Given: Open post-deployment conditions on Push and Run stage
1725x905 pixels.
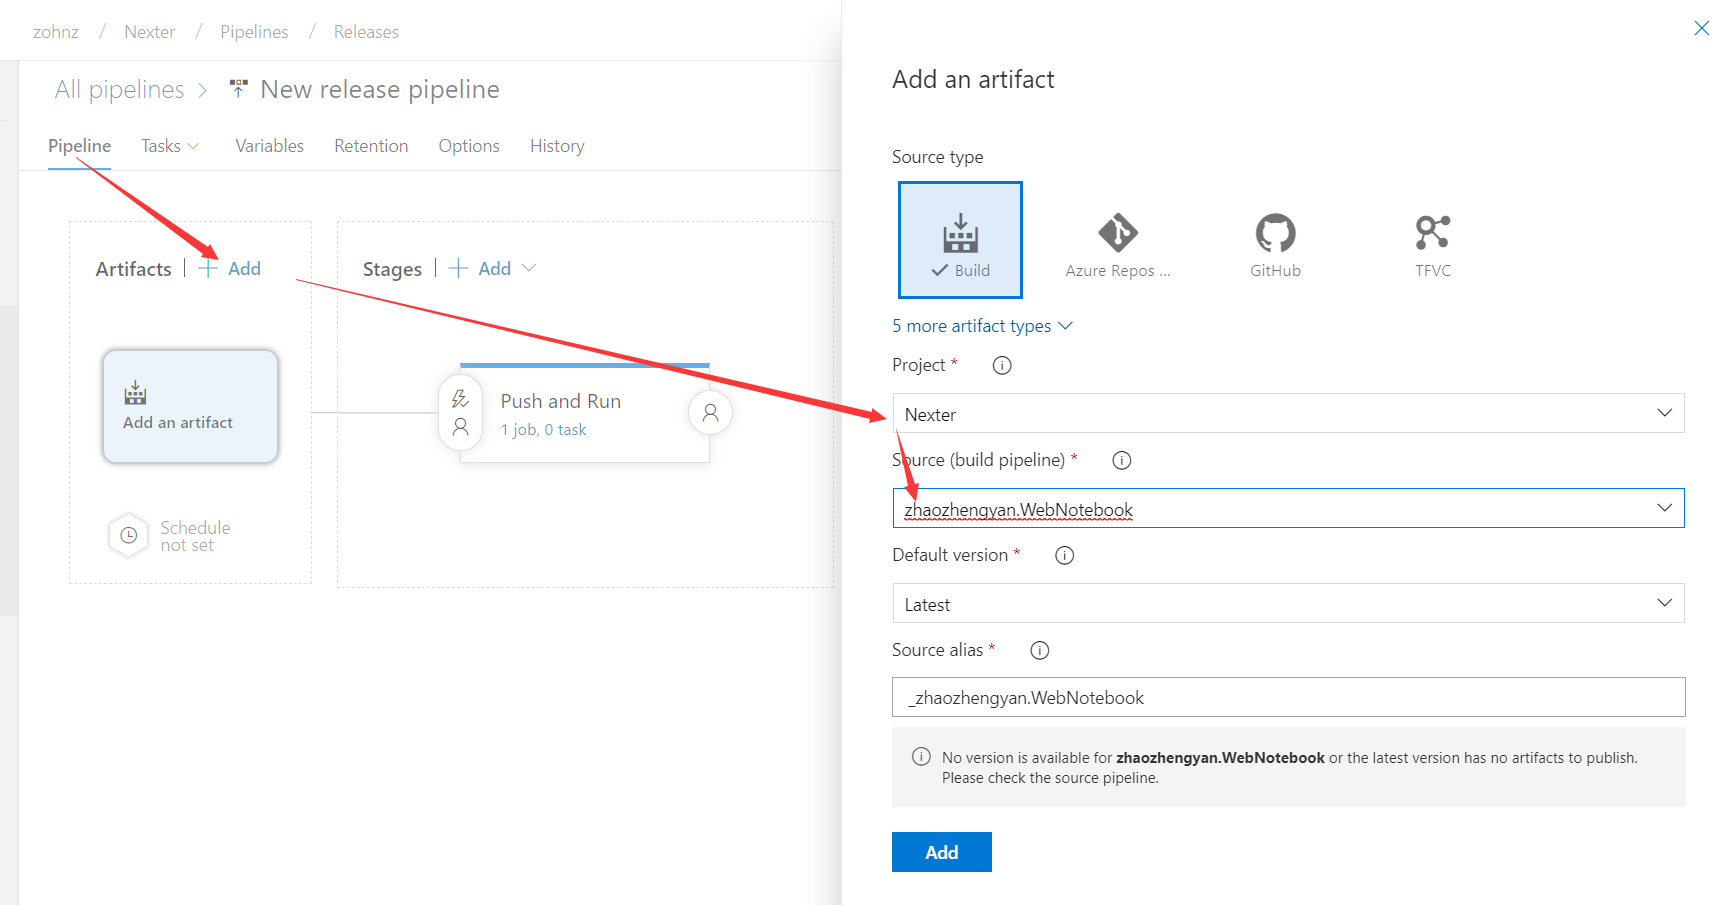Looking at the screenshot, I should 710,411.
